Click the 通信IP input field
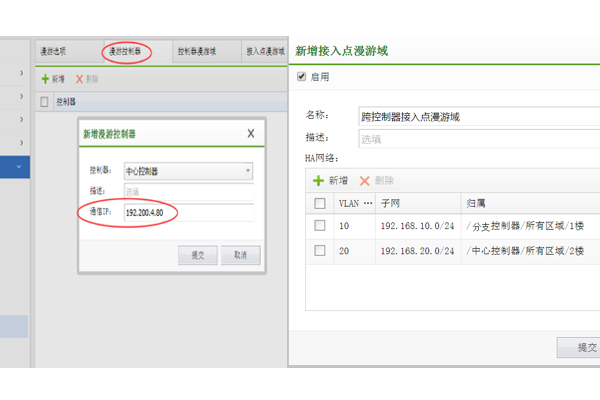 (x=186, y=212)
